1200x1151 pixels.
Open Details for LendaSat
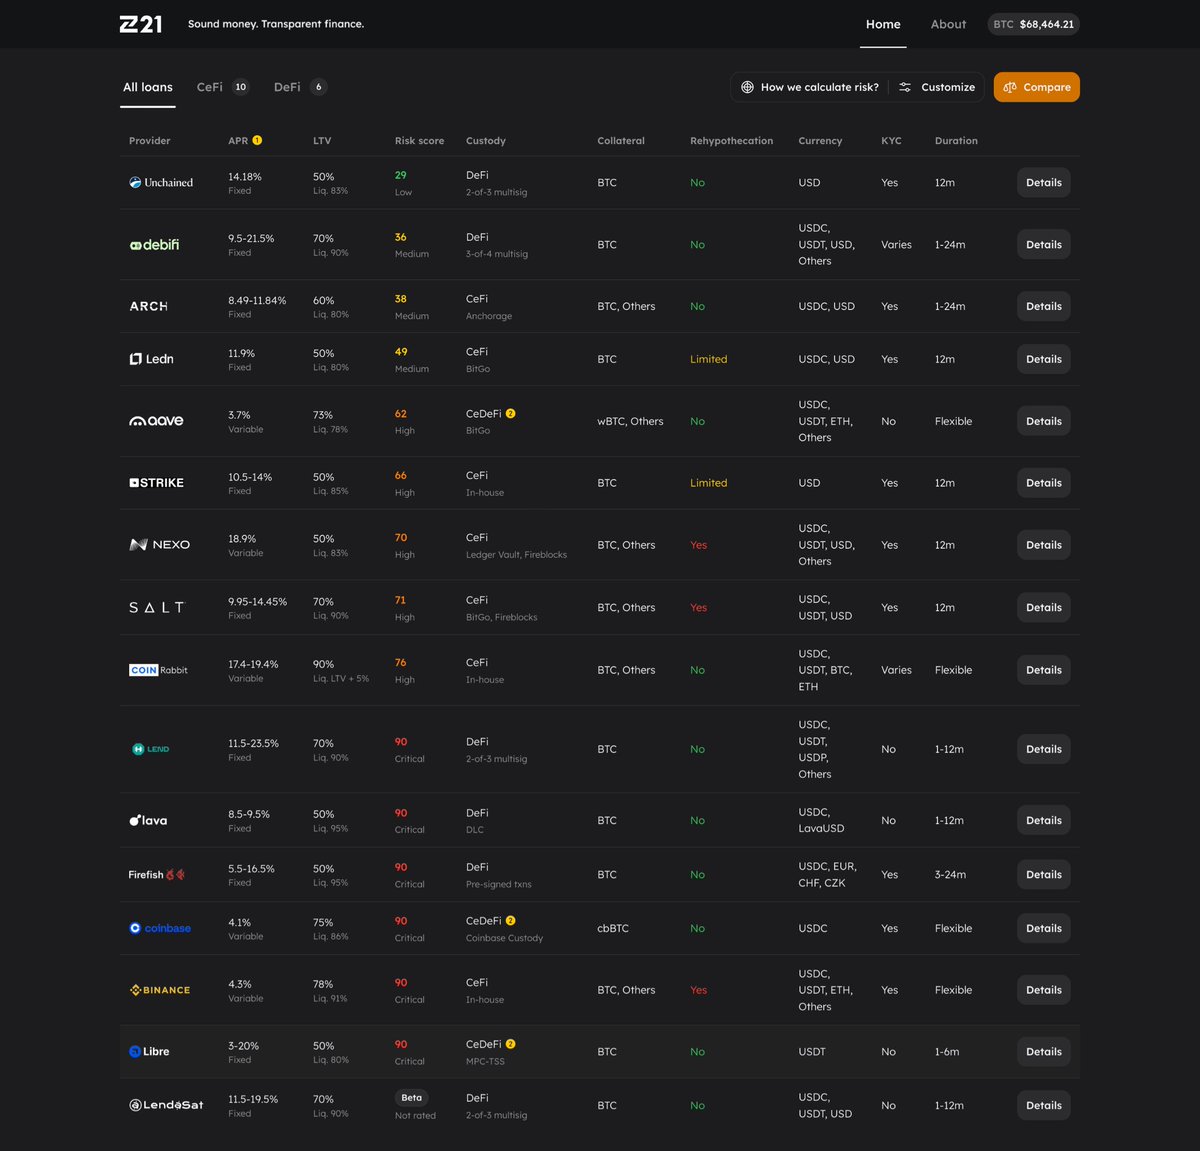1044,1105
